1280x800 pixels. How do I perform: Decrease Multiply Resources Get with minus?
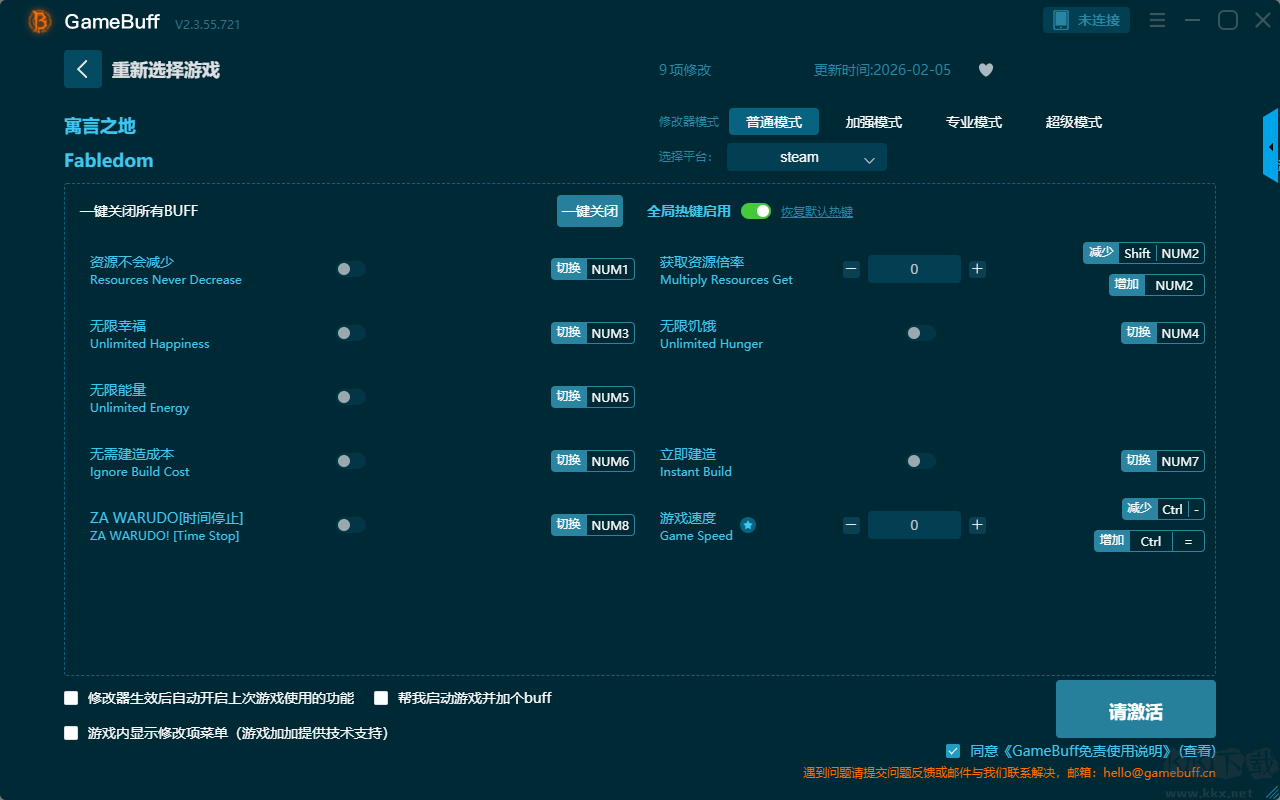click(x=851, y=269)
